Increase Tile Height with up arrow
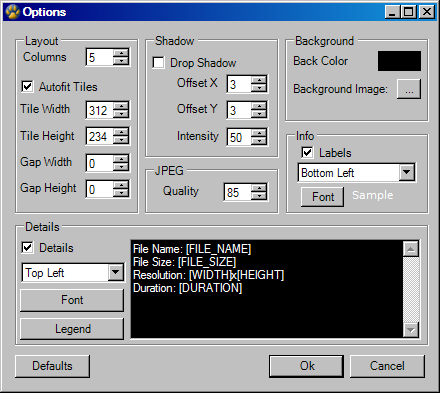This screenshot has width=440, height=393. tap(121, 132)
